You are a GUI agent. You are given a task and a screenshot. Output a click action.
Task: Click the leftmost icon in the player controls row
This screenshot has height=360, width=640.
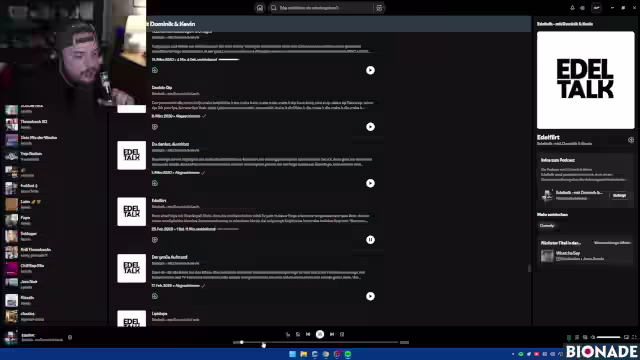coord(288,334)
